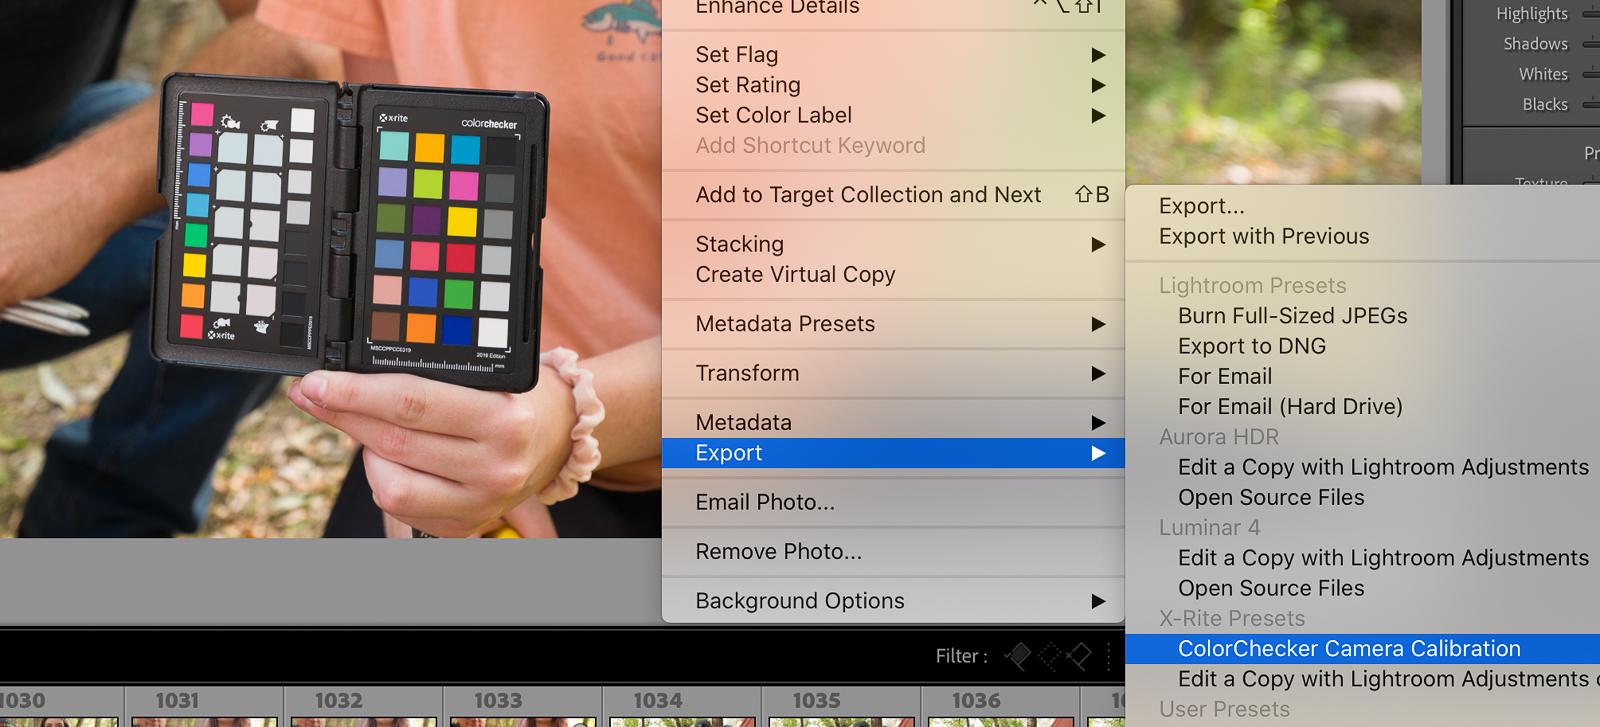Viewport: 1600px width, 727px height.
Task: Select Remove Photo... from context menu
Action: point(778,552)
